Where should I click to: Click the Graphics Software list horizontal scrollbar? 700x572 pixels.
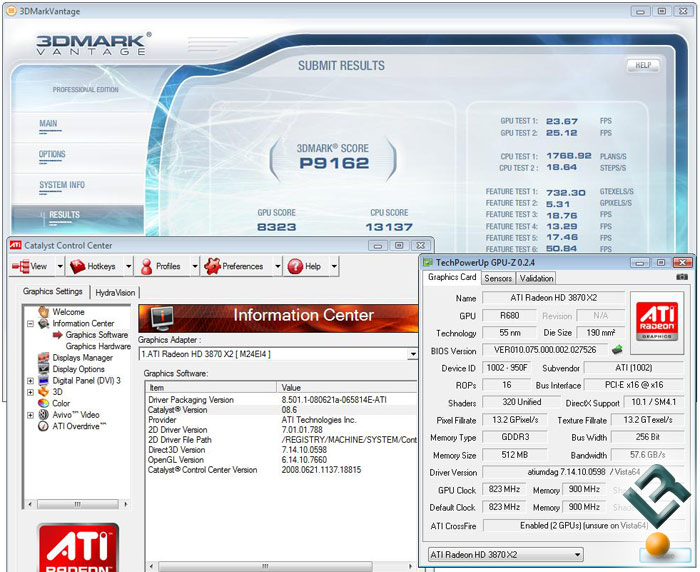[283, 566]
